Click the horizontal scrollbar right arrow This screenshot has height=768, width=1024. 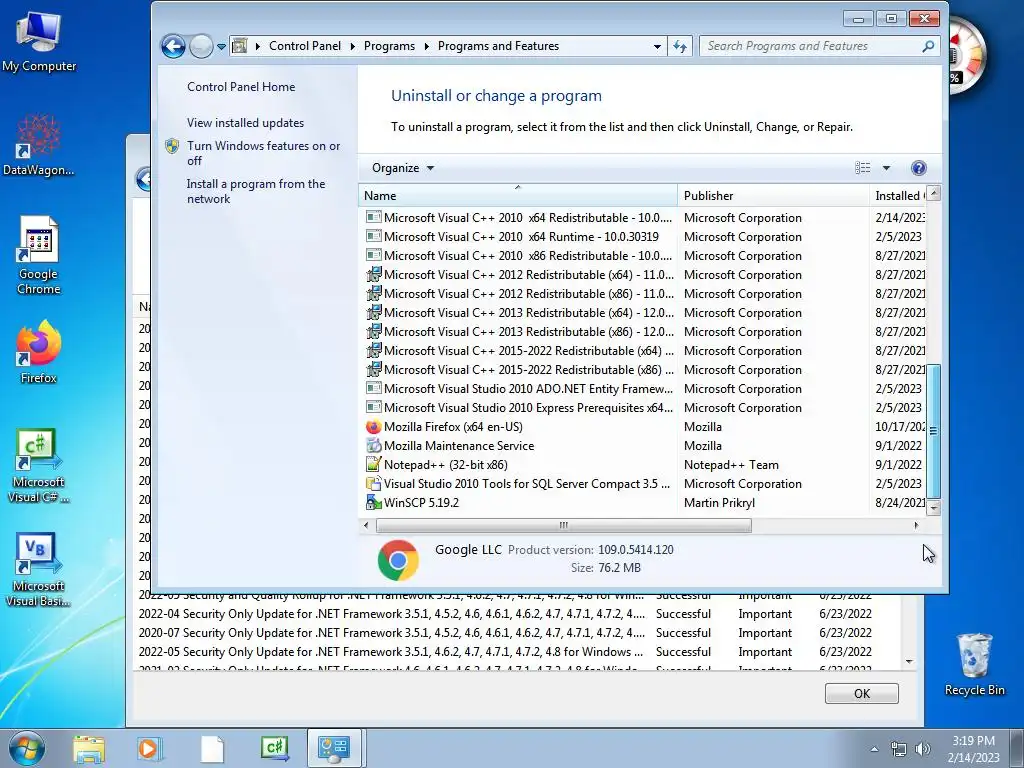click(916, 525)
